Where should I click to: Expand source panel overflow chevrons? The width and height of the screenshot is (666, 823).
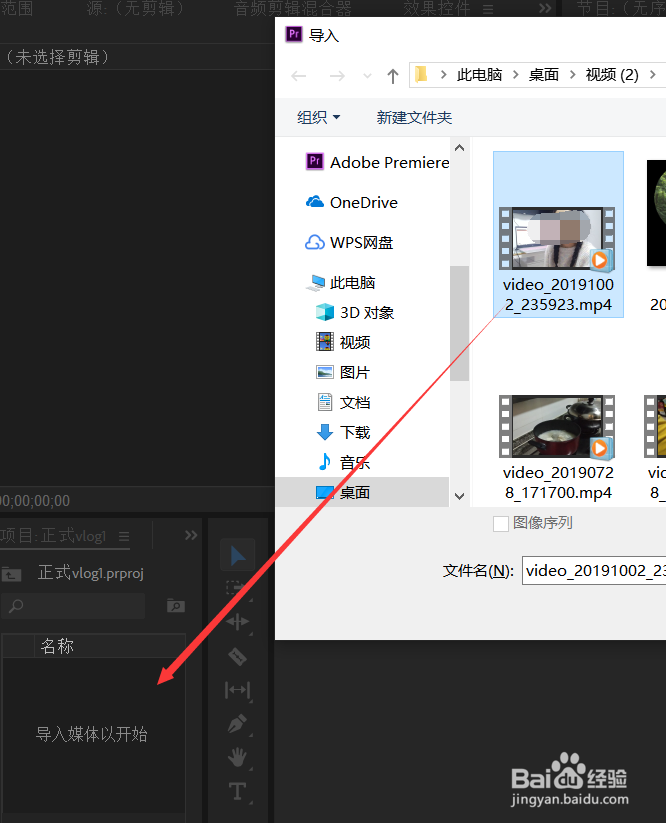pos(545,8)
